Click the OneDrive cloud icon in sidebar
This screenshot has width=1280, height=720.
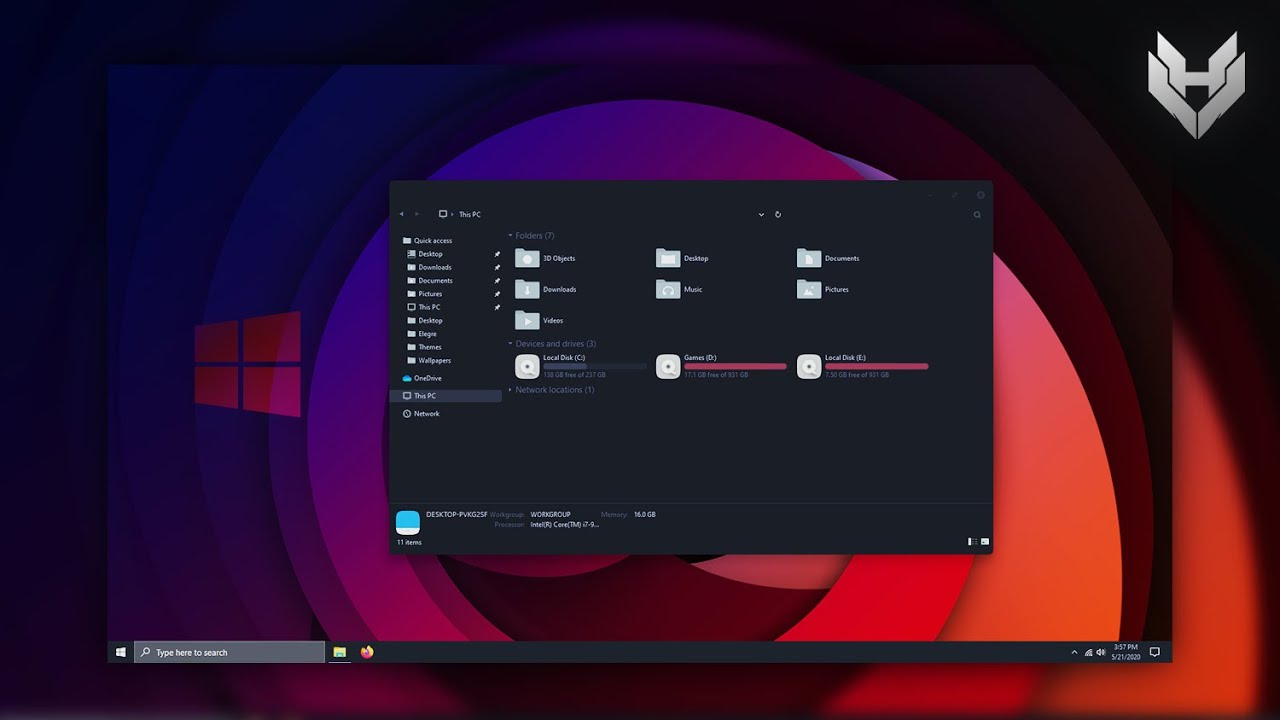[407, 378]
